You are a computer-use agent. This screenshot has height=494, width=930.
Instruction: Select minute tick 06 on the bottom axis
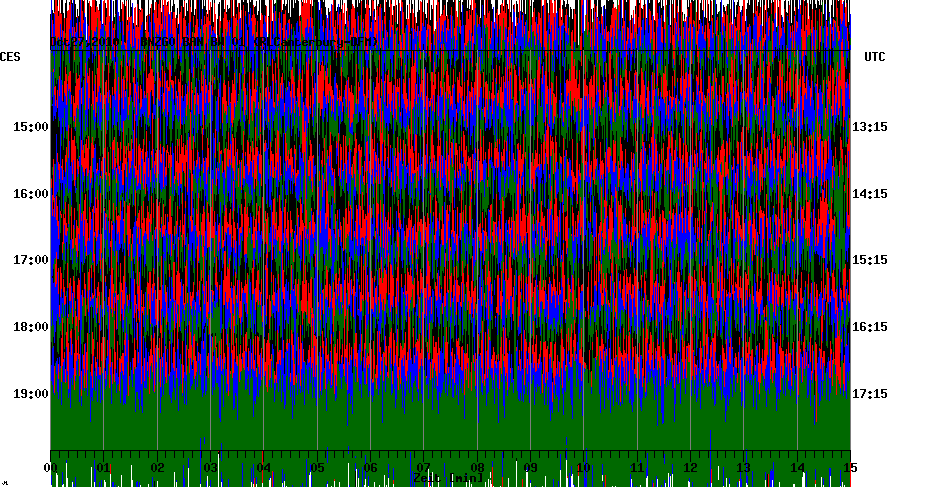[x=370, y=468]
